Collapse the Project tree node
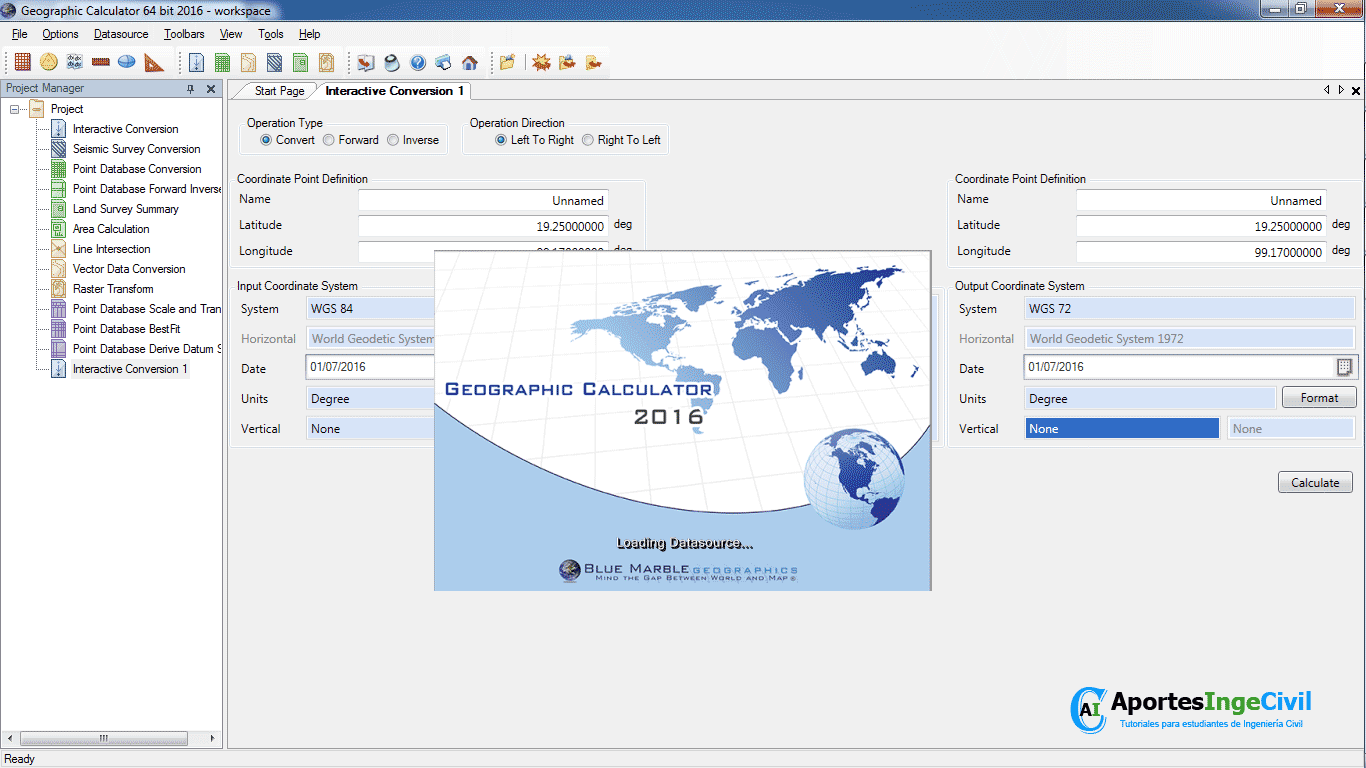 click(15, 109)
